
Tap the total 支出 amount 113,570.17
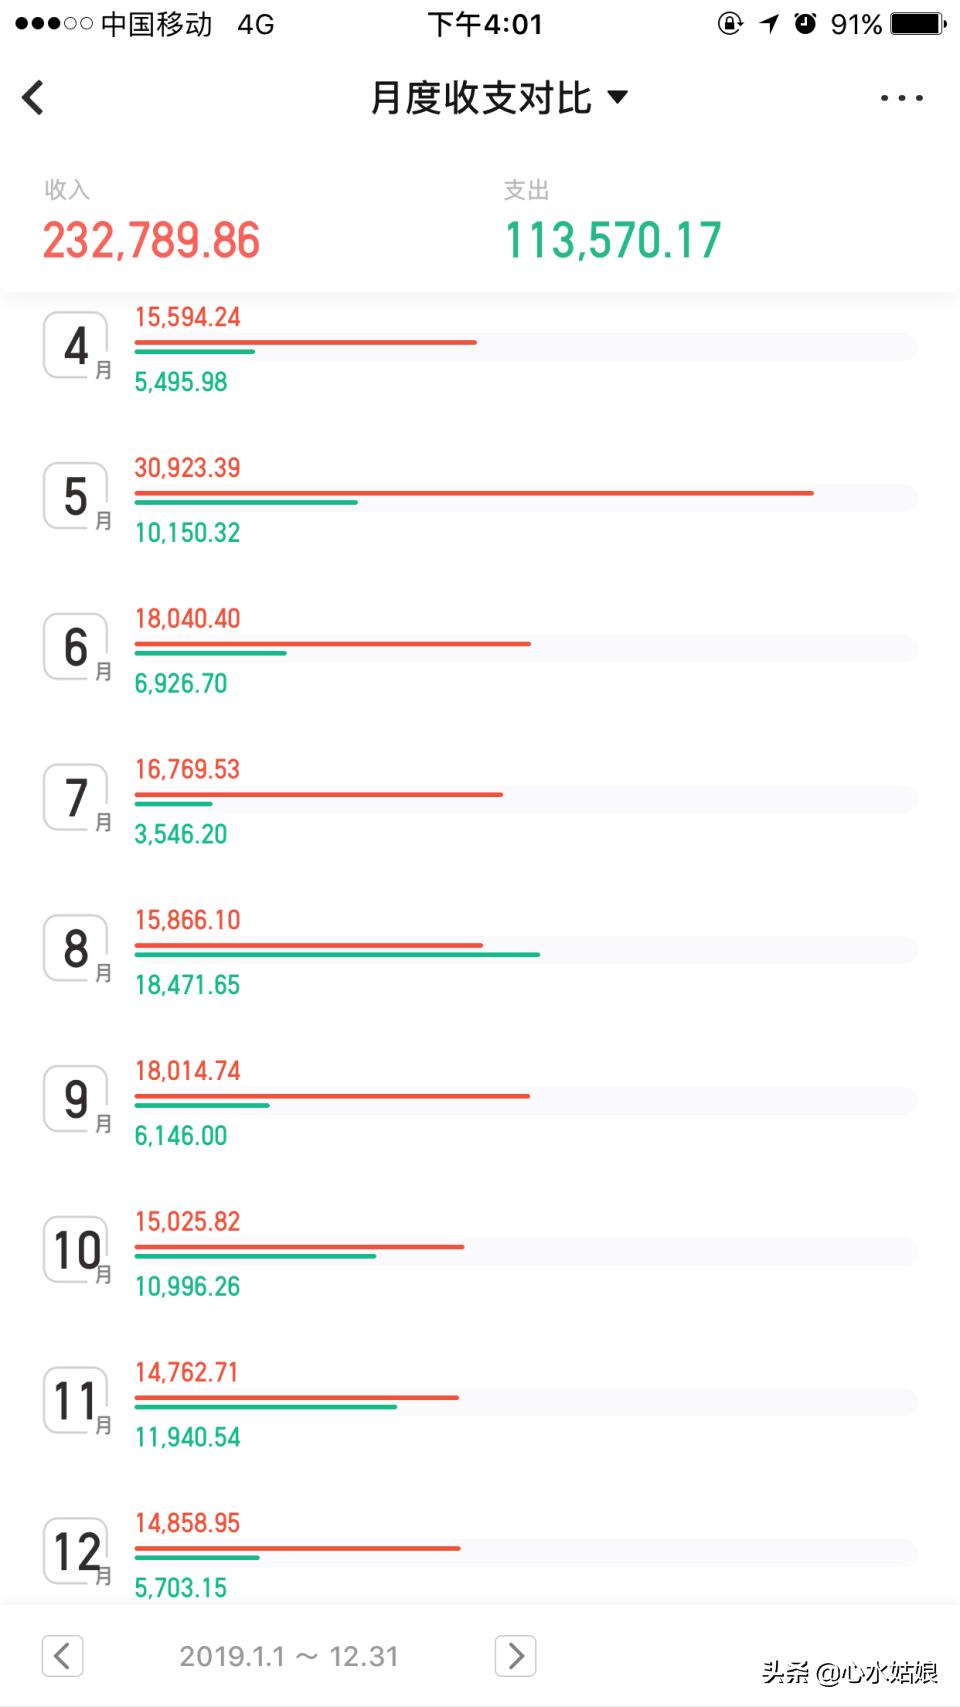pos(612,241)
